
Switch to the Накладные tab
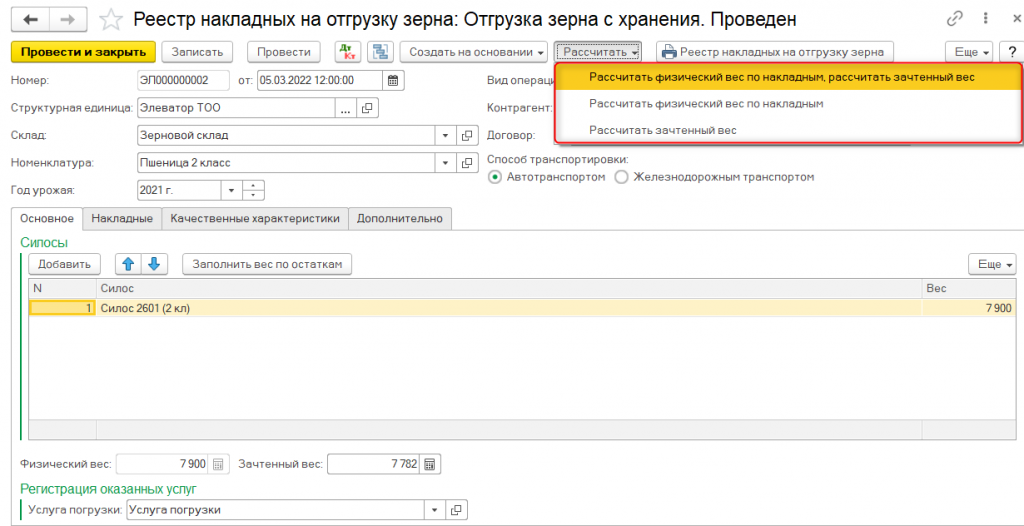[x=122, y=218]
